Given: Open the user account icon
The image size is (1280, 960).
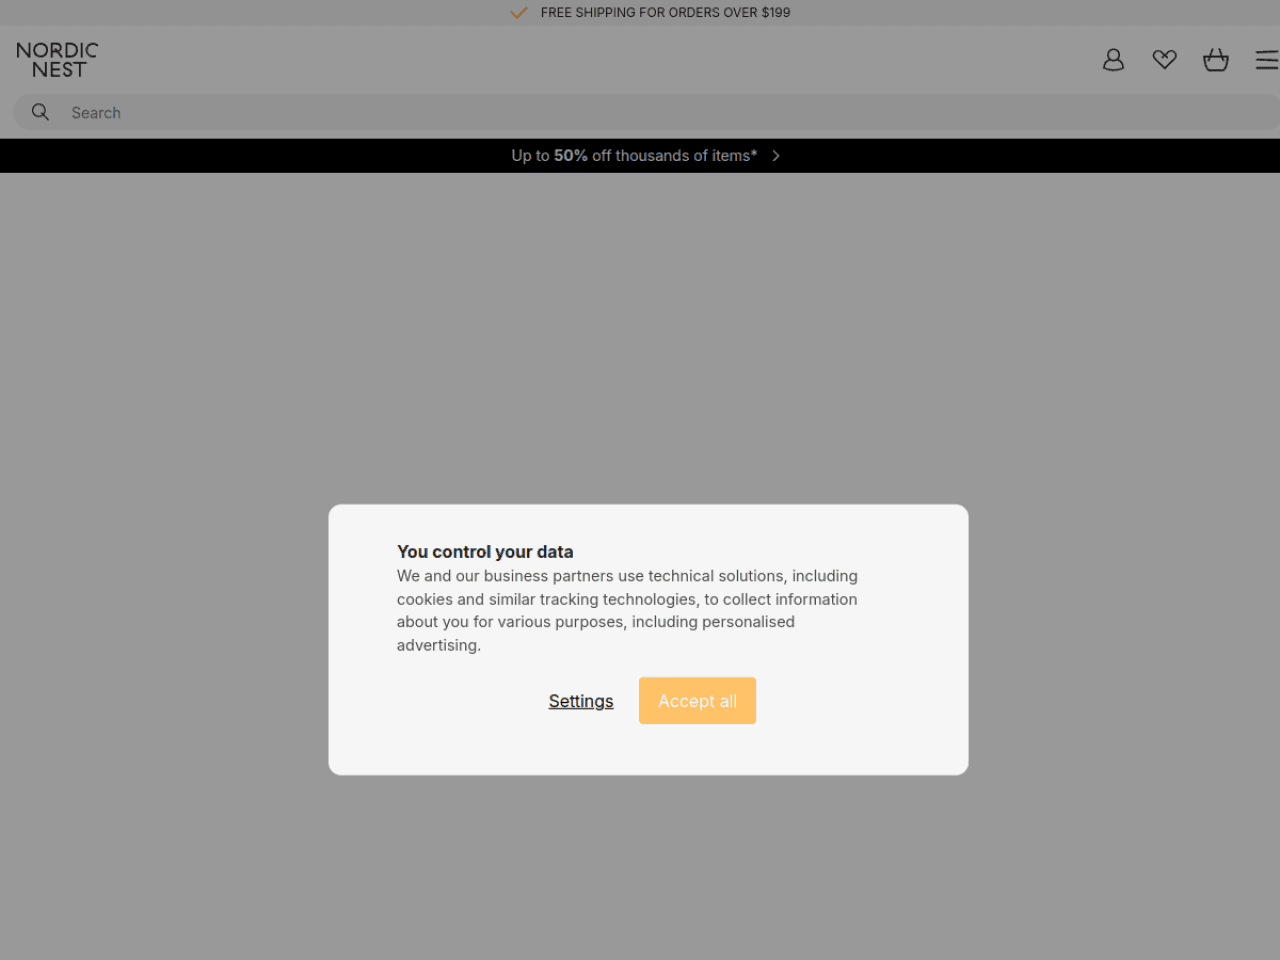Looking at the screenshot, I should tap(1113, 60).
